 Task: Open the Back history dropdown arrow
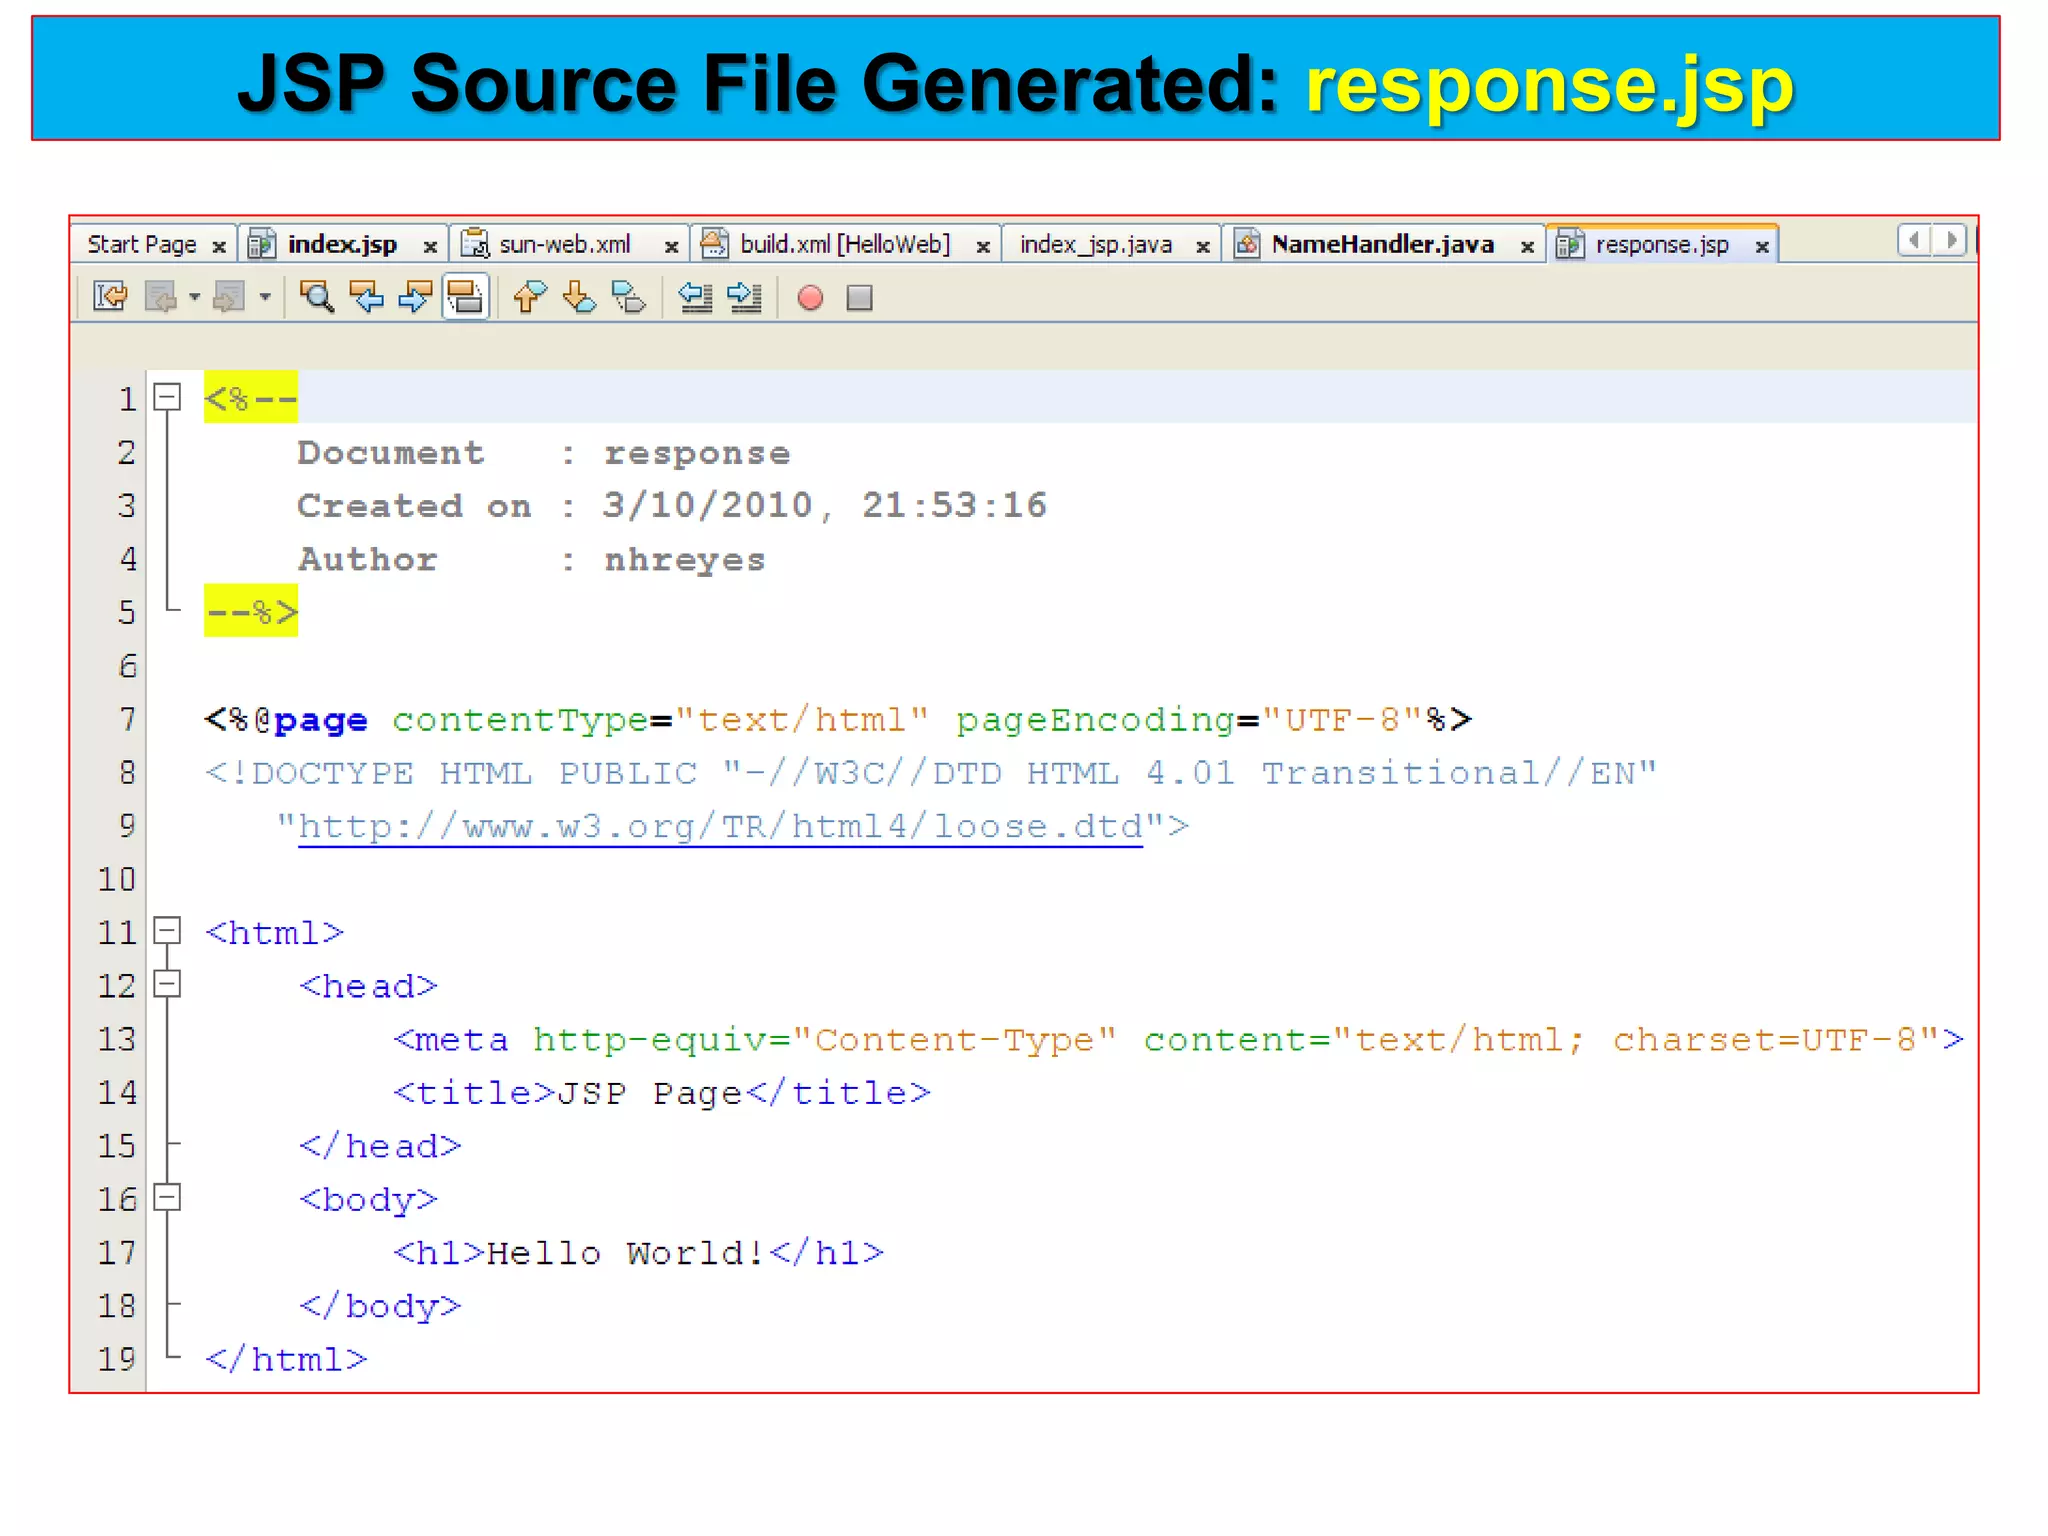click(194, 297)
